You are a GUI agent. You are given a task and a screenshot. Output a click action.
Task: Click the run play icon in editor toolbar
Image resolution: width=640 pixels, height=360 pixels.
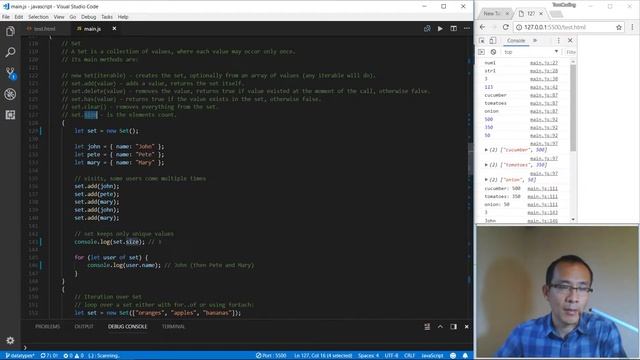(440, 29)
